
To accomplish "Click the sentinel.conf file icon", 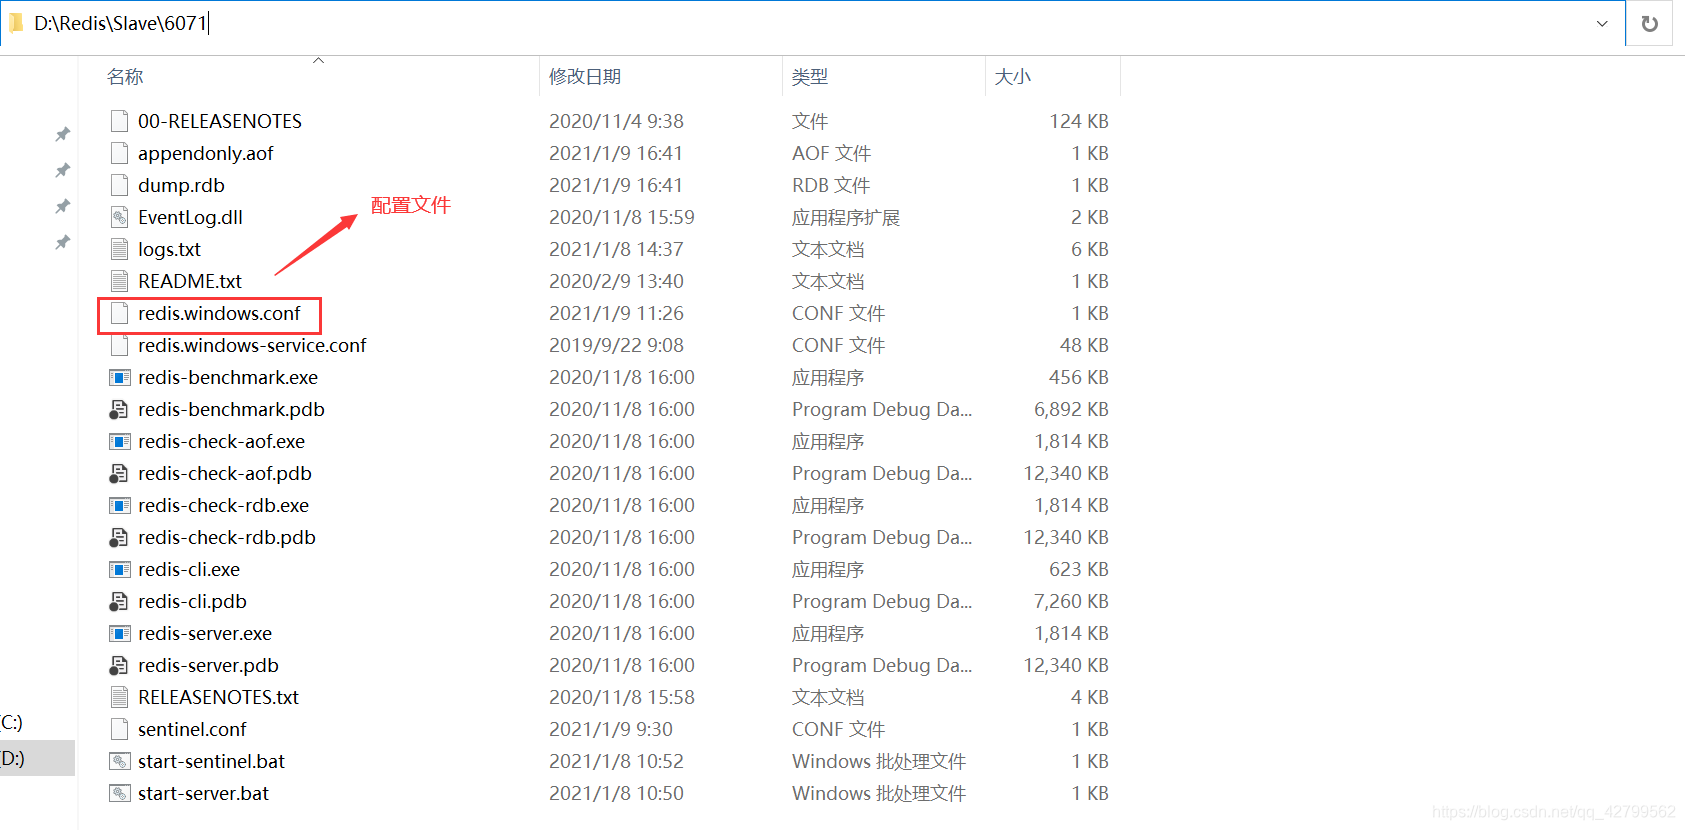I will [119, 729].
